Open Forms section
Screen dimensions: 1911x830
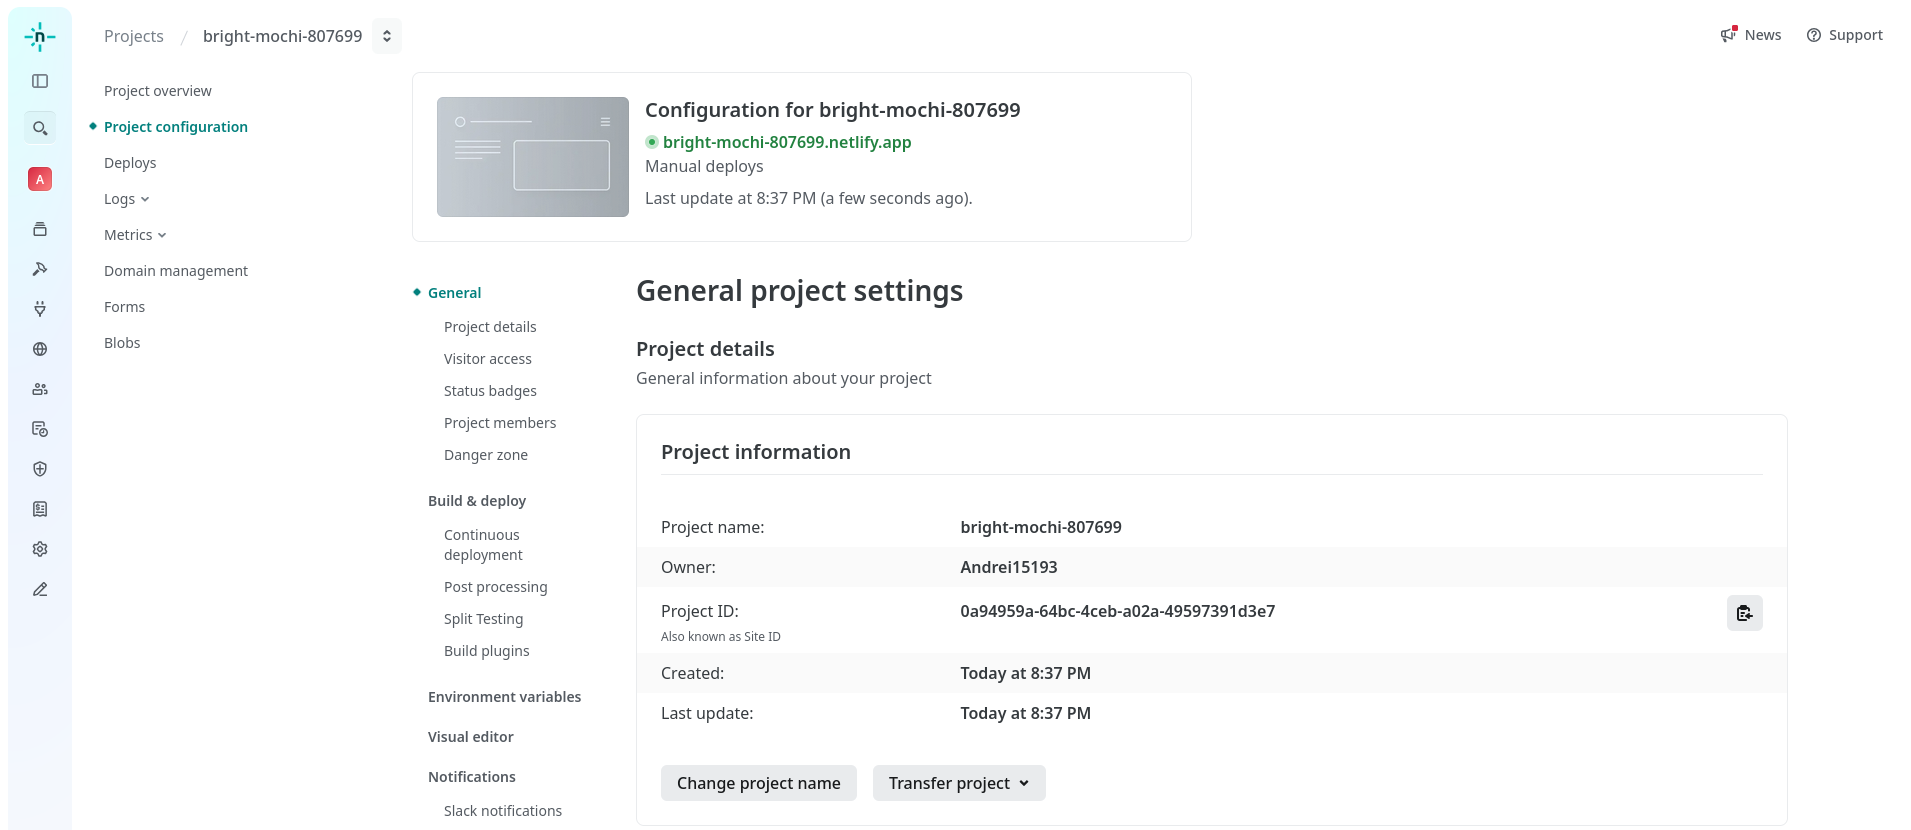tap(124, 307)
